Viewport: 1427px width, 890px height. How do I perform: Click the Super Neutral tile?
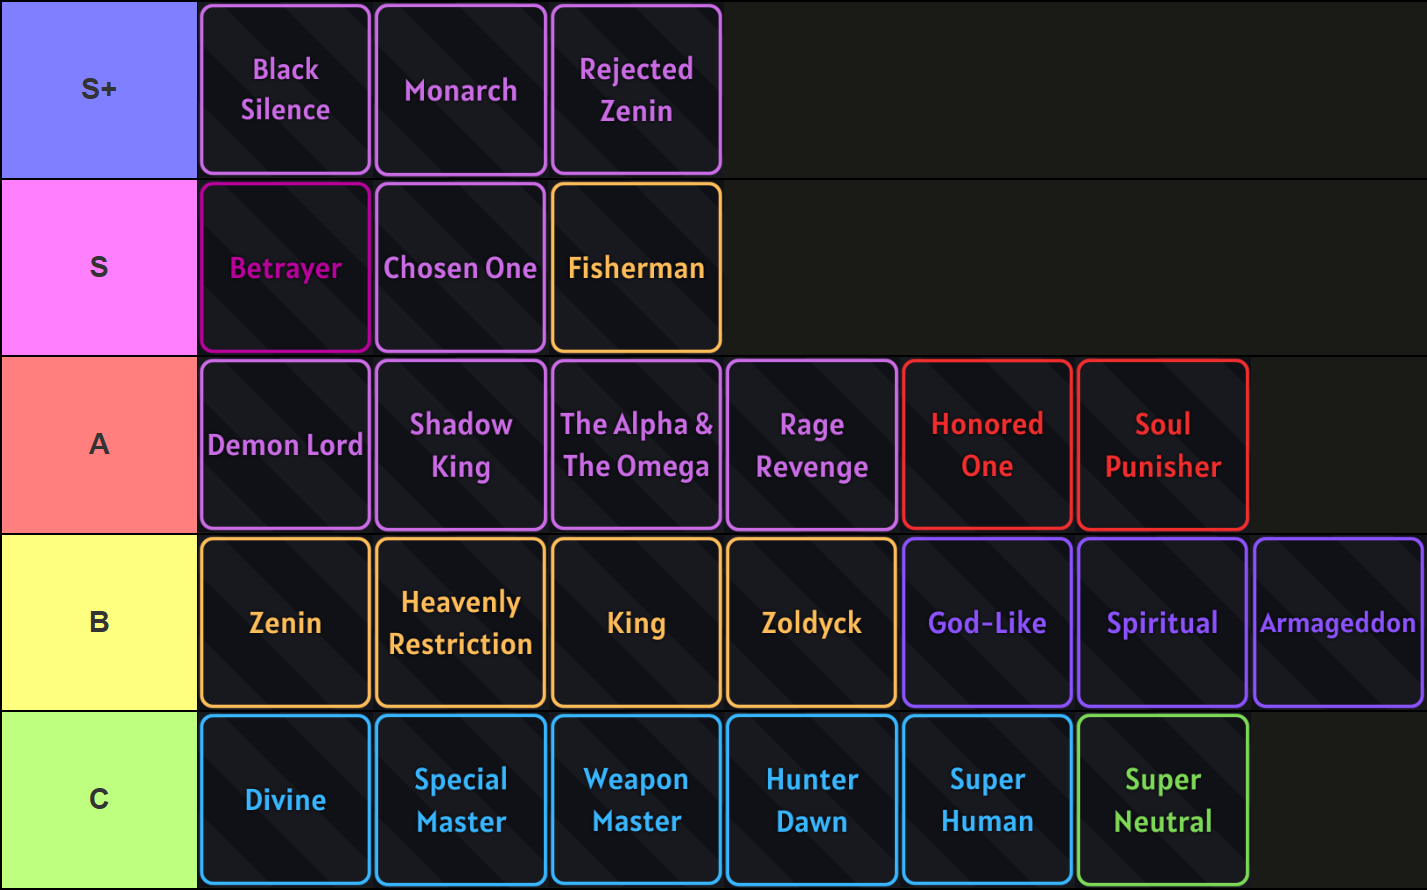tap(1163, 800)
